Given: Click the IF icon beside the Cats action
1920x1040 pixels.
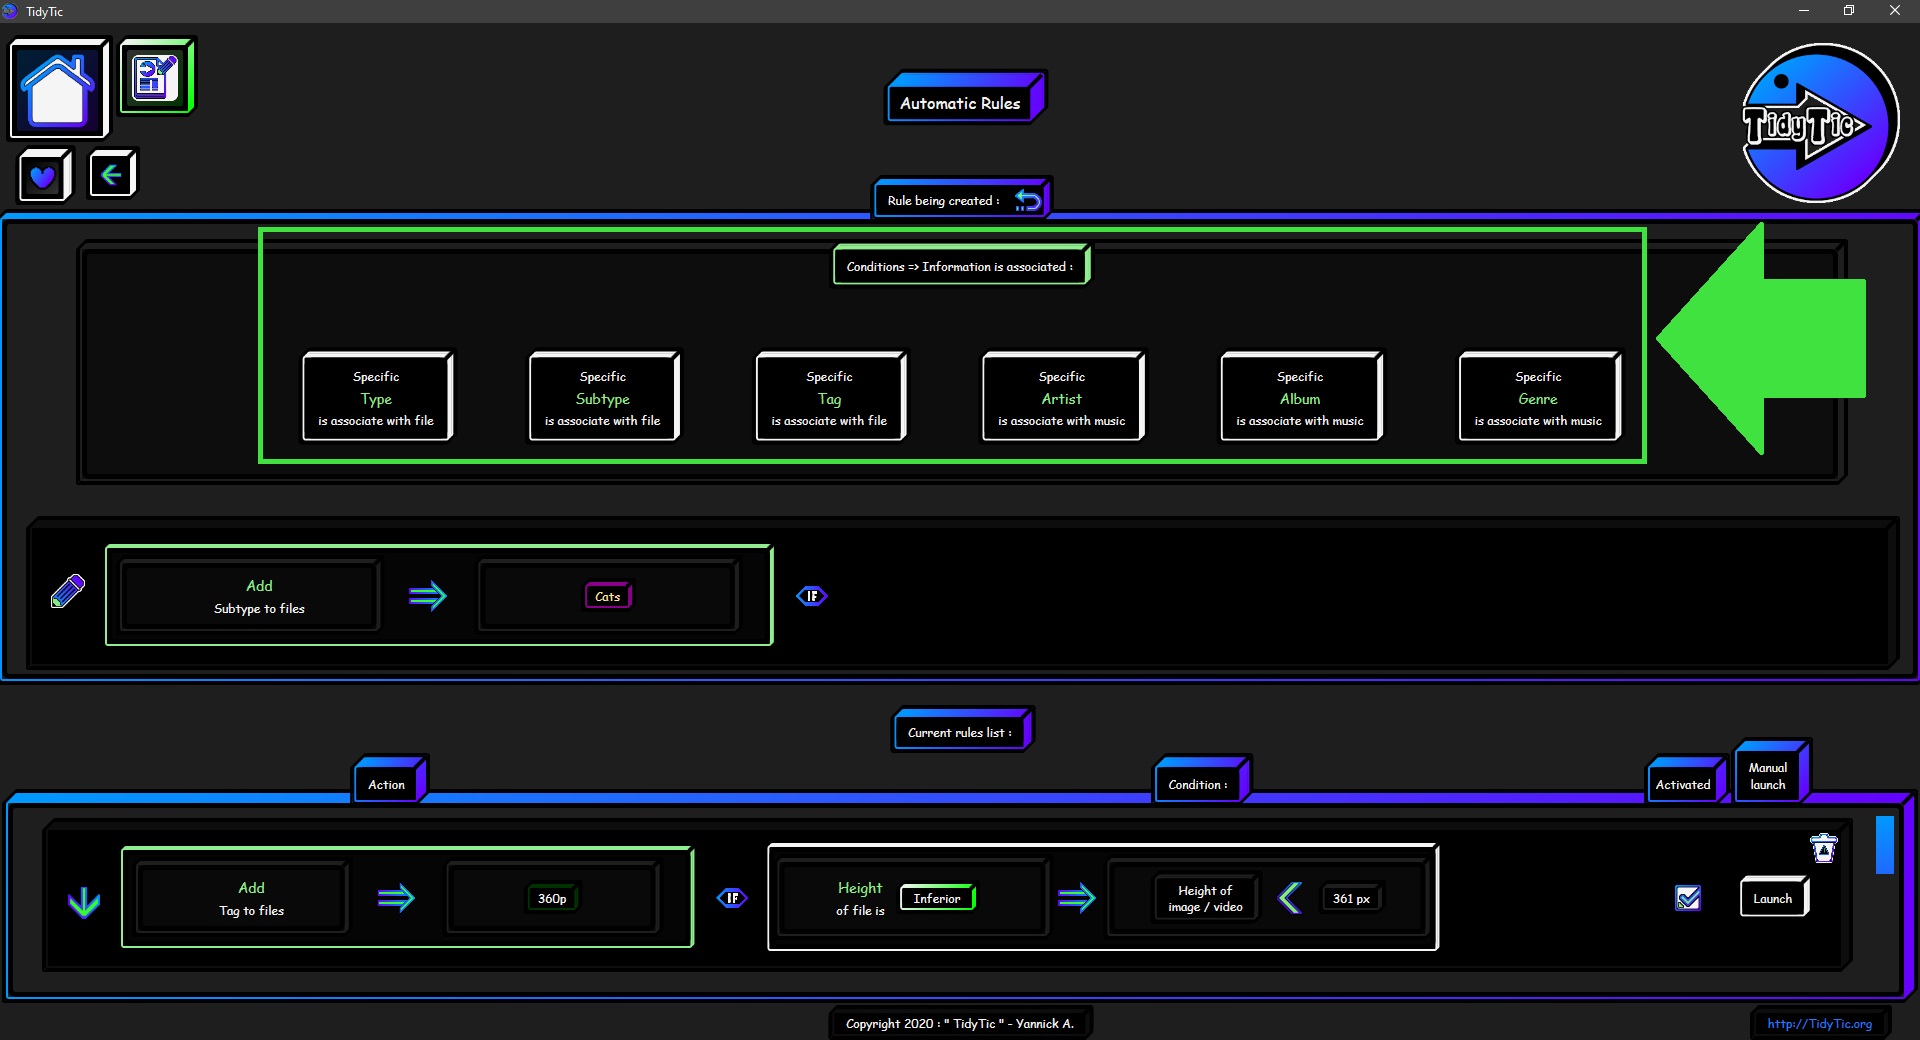Looking at the screenshot, I should (811, 596).
